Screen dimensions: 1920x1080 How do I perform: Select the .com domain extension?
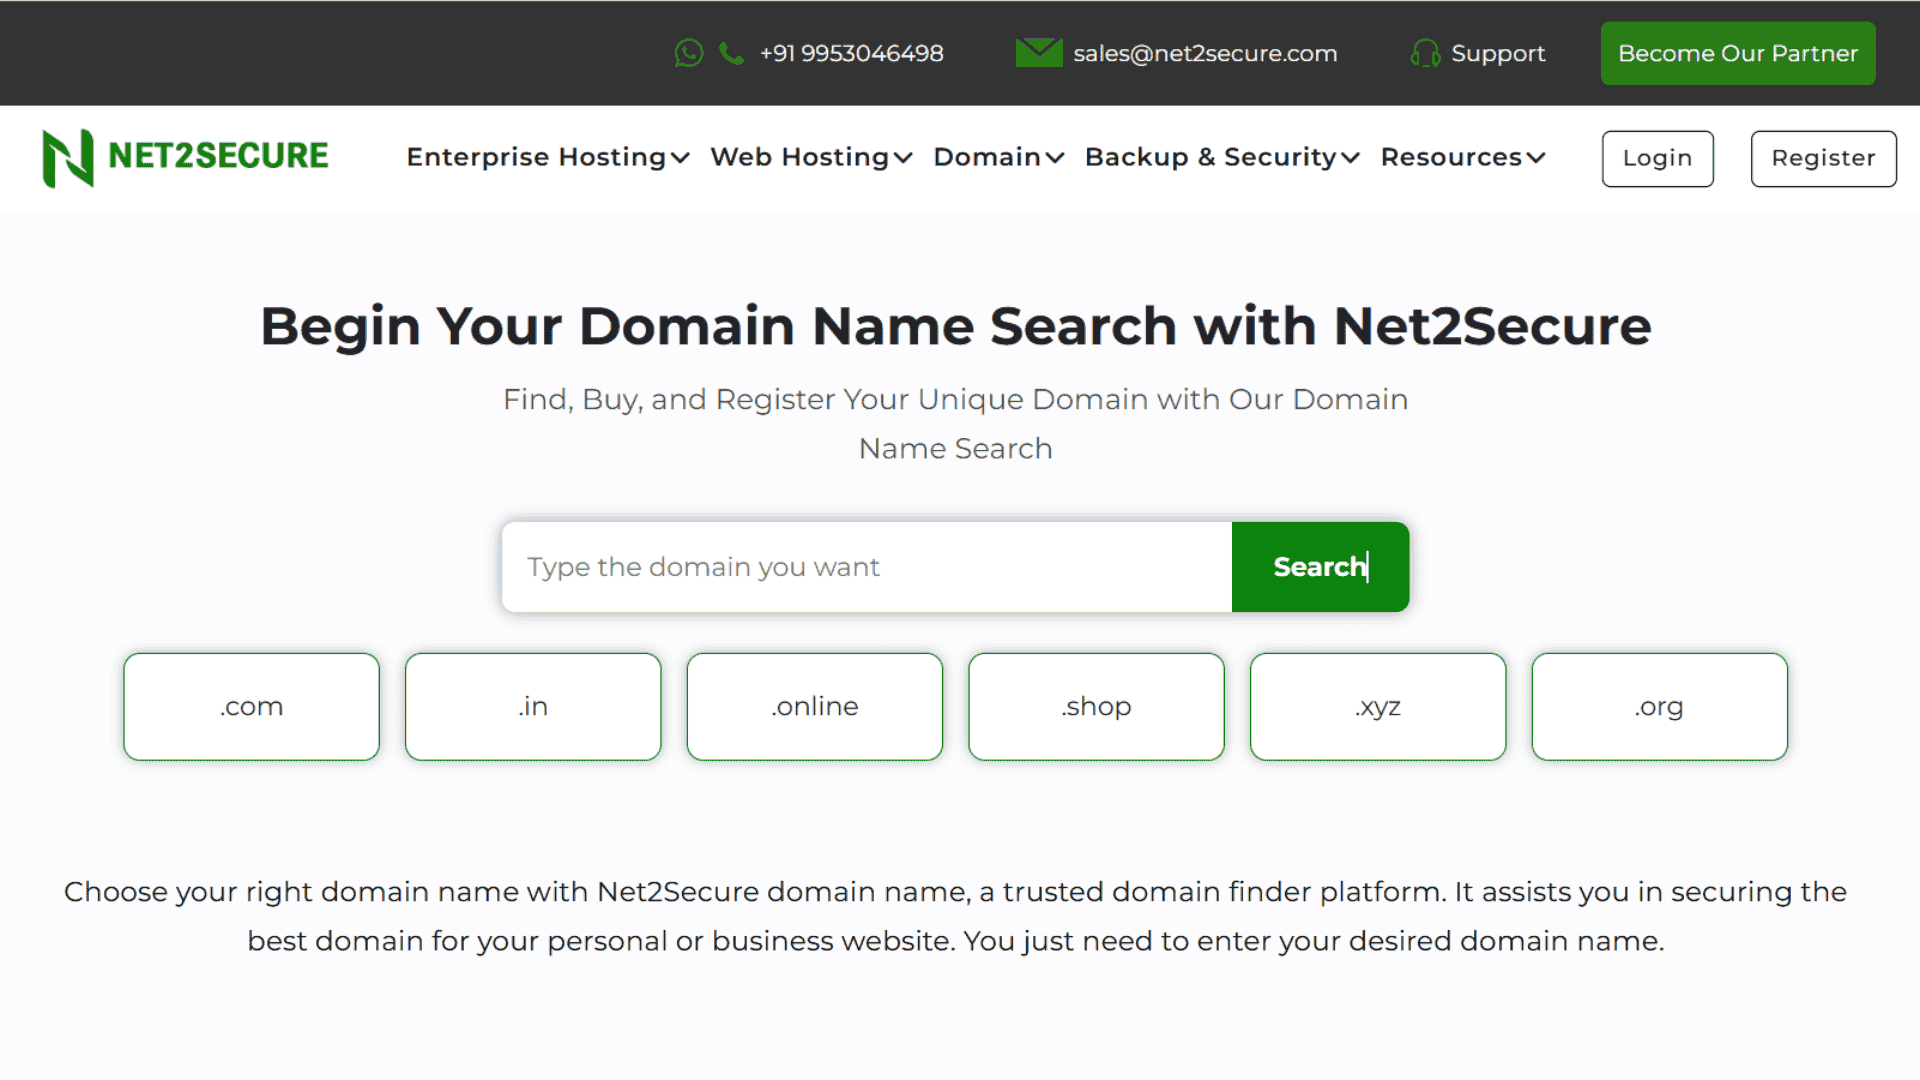[251, 707]
